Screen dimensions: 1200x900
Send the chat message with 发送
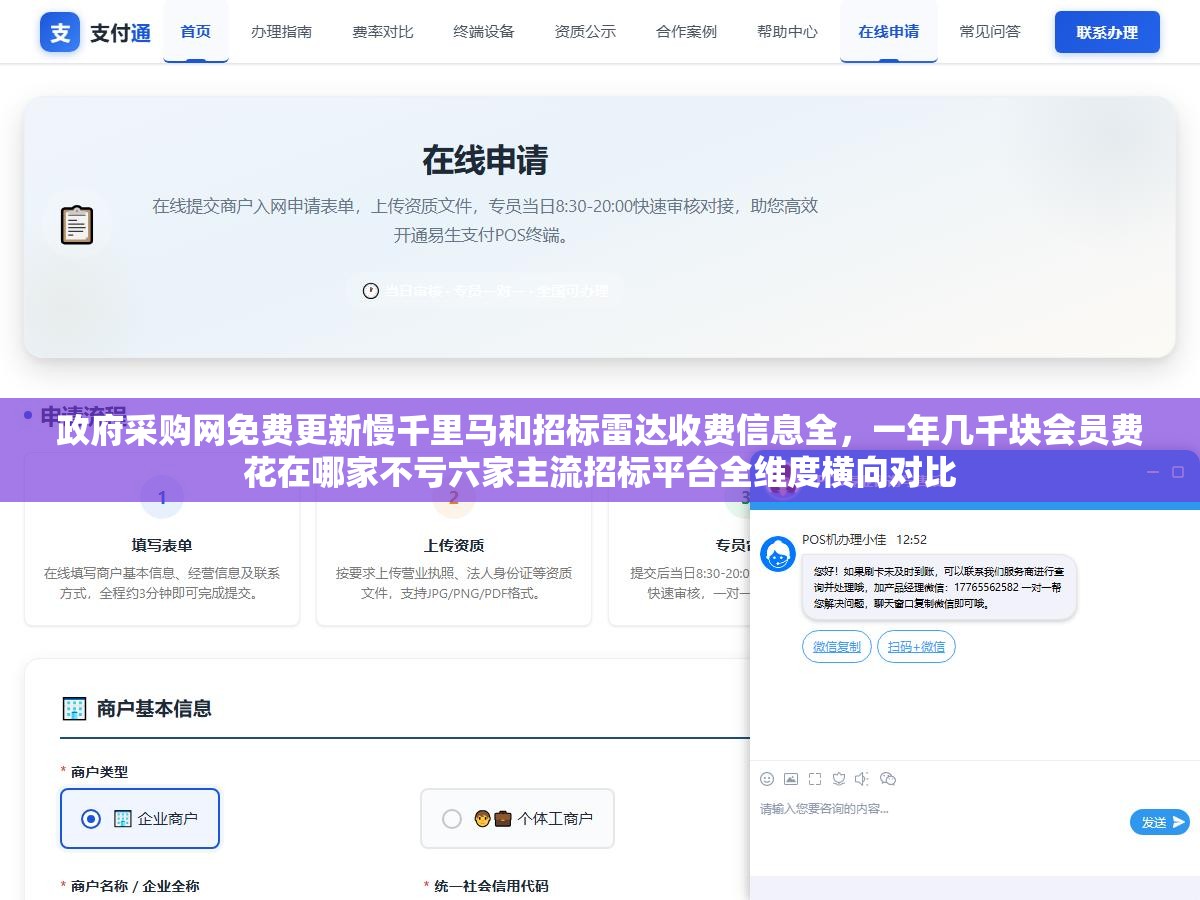coord(1160,822)
